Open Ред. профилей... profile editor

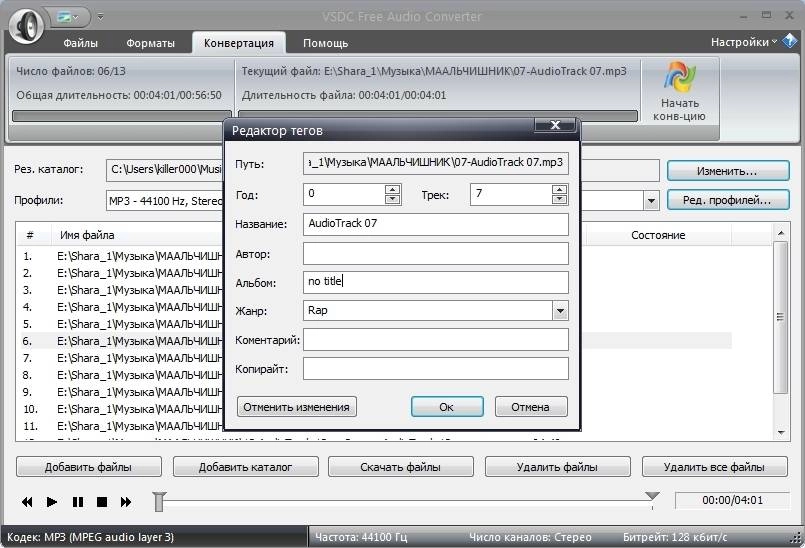728,200
